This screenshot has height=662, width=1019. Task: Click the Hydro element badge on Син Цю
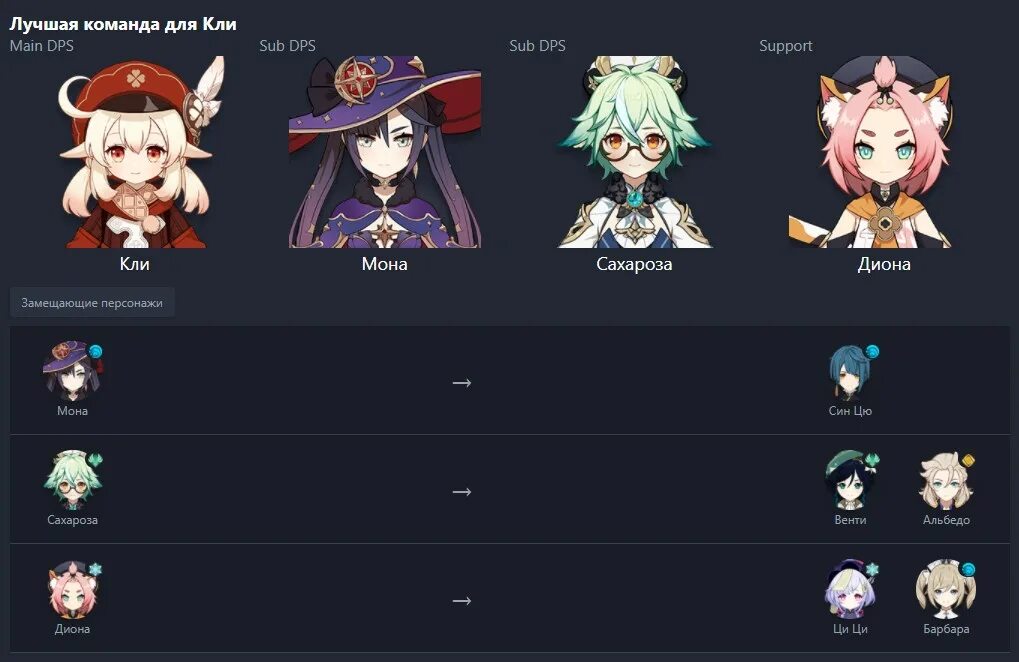[x=872, y=351]
